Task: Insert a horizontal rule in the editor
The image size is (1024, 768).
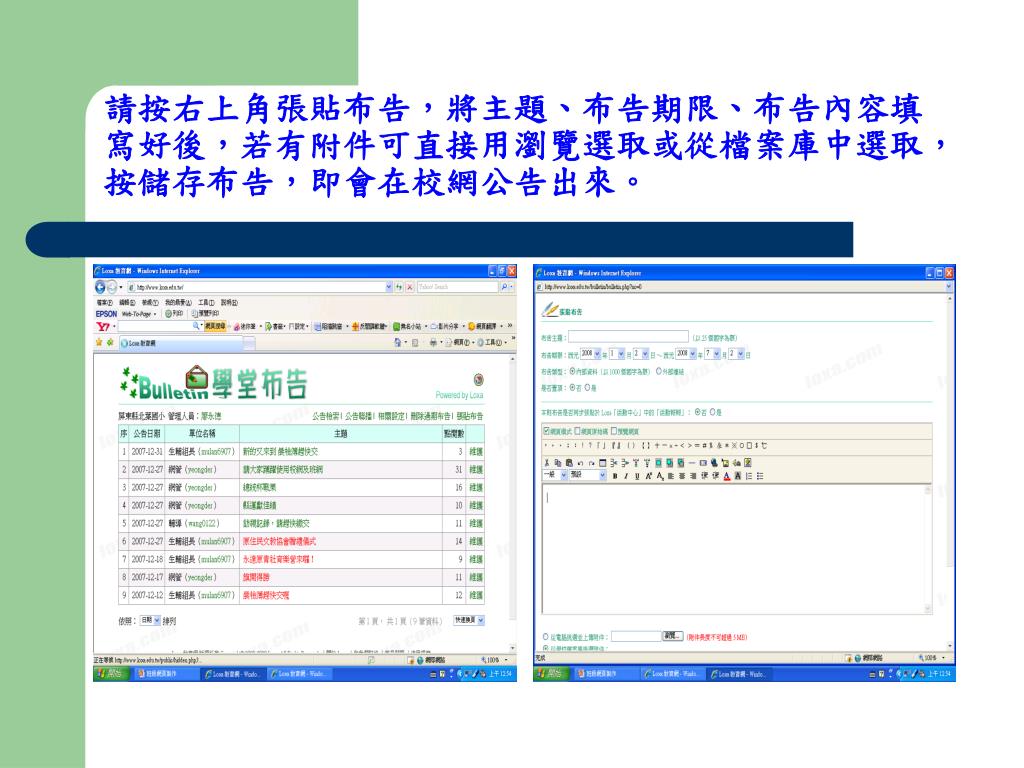Action: point(692,463)
